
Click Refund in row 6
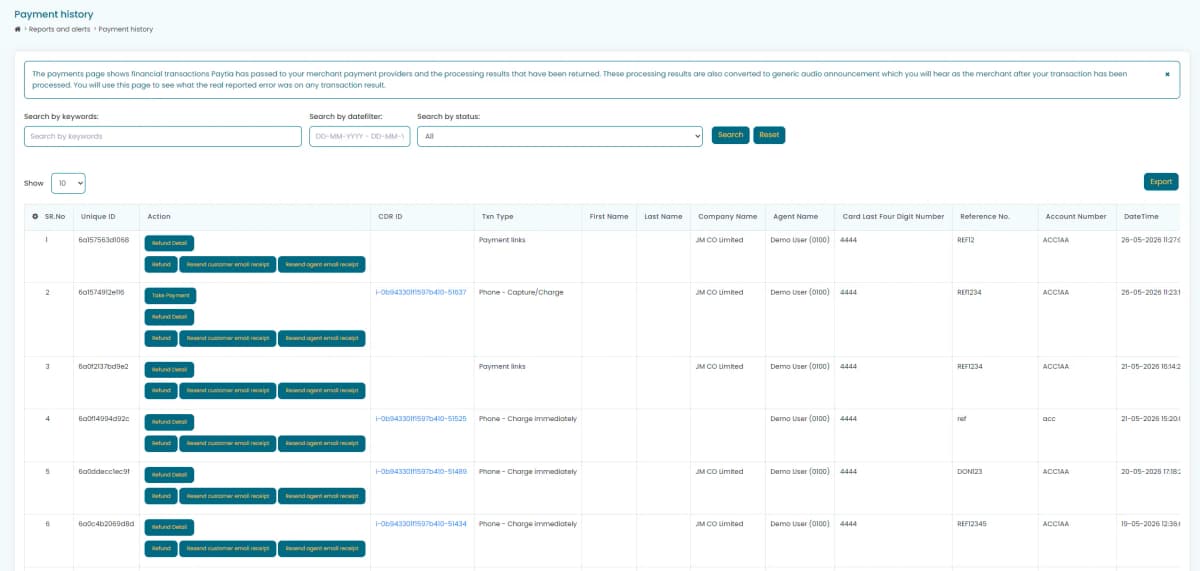point(161,549)
